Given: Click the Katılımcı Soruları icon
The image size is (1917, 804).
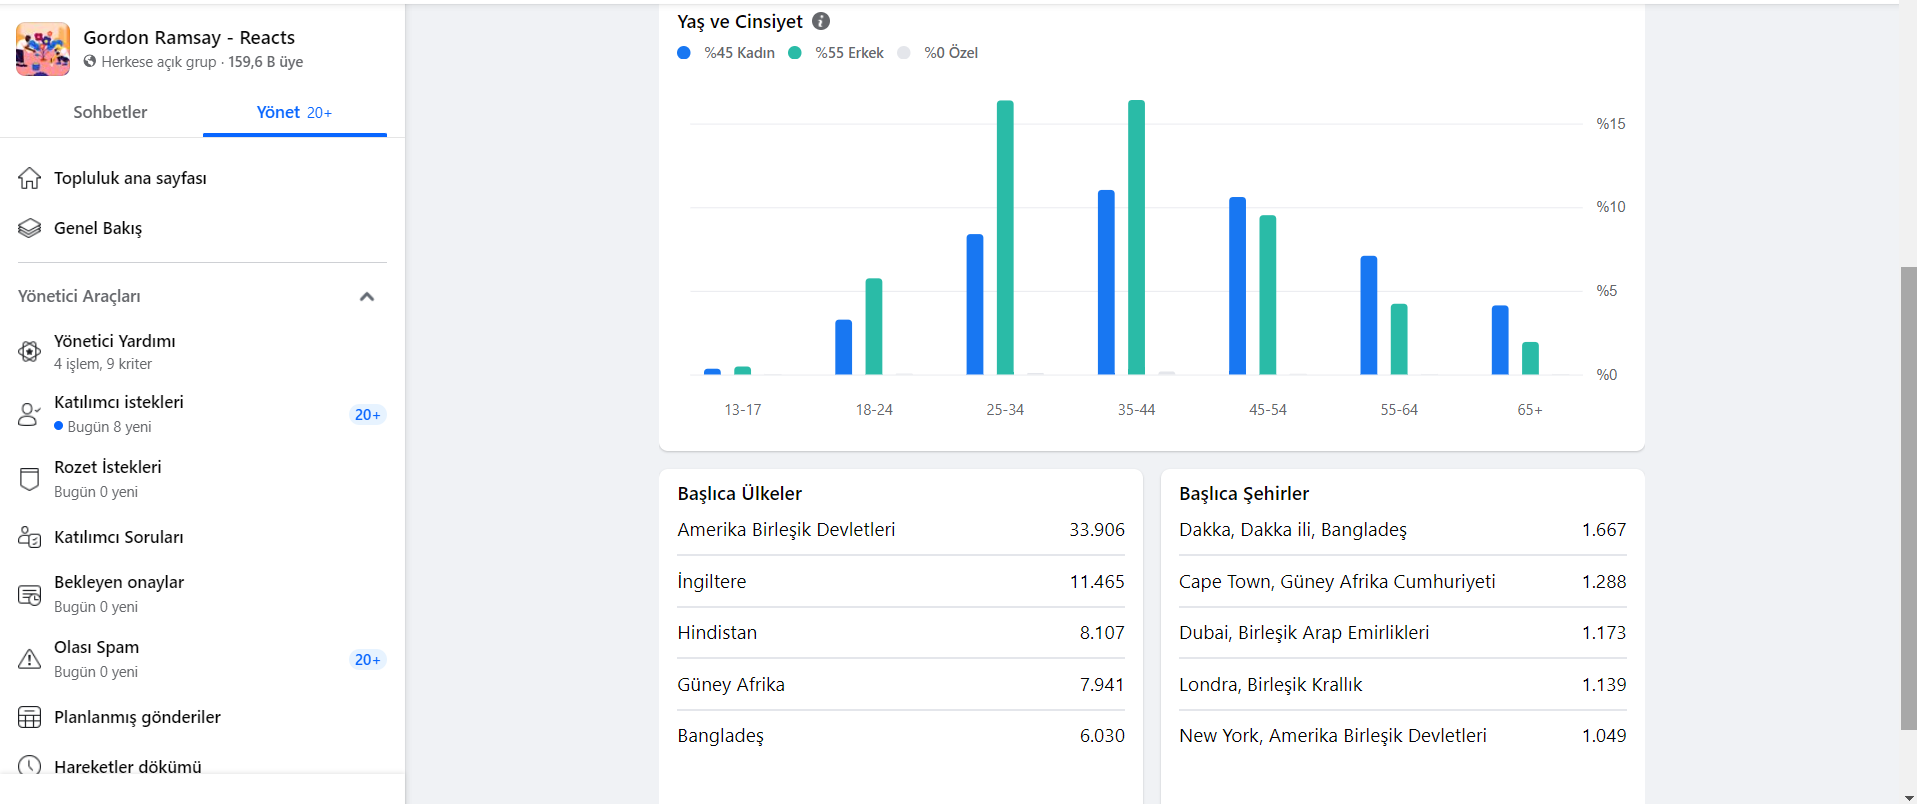Looking at the screenshot, I should tap(30, 537).
